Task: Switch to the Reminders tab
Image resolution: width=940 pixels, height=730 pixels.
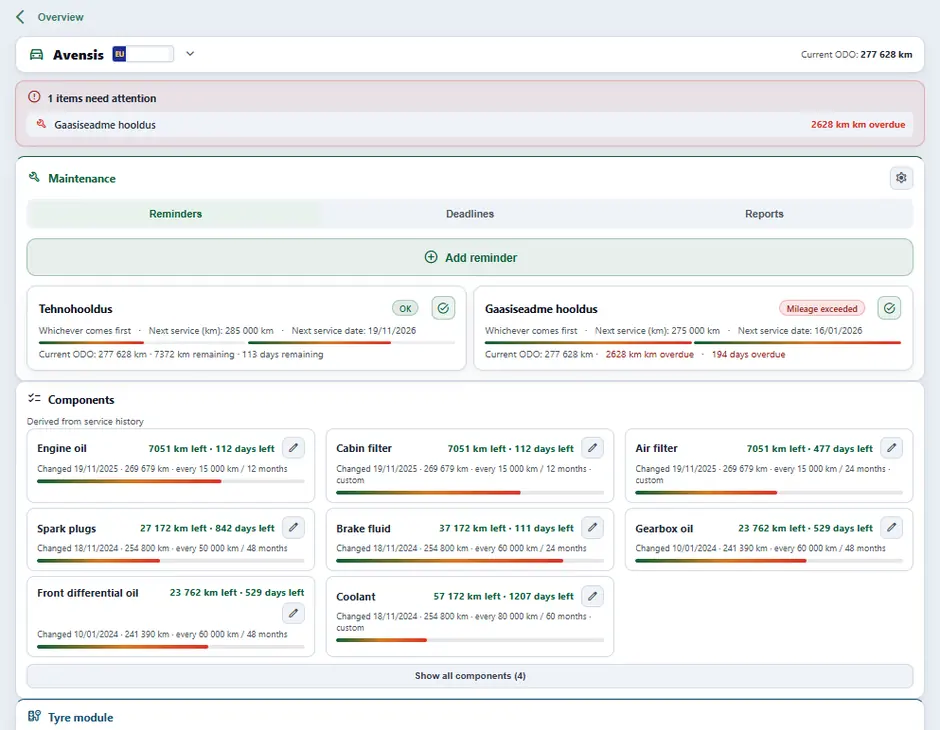Action: coord(175,214)
